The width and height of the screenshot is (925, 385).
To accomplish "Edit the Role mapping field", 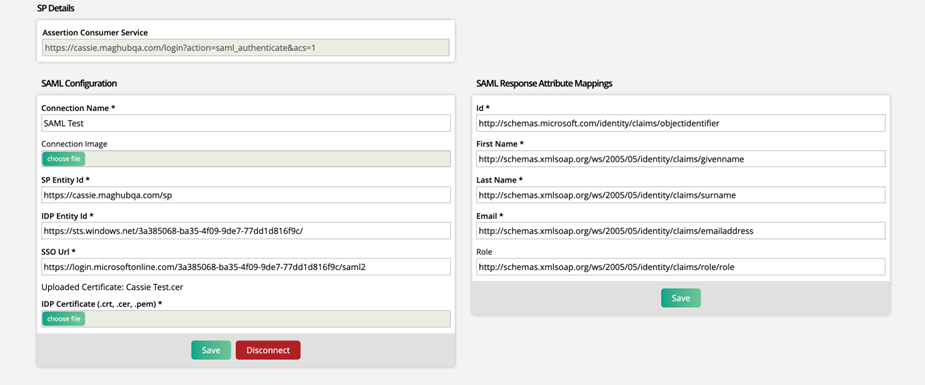I will (x=681, y=267).
